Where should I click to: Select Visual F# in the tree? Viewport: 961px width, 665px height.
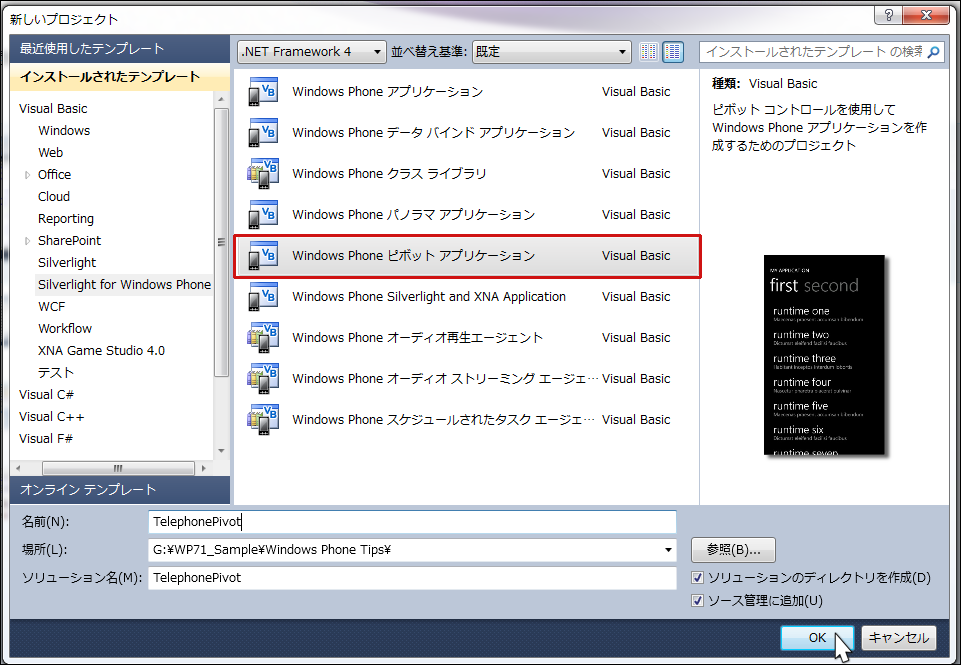45,439
